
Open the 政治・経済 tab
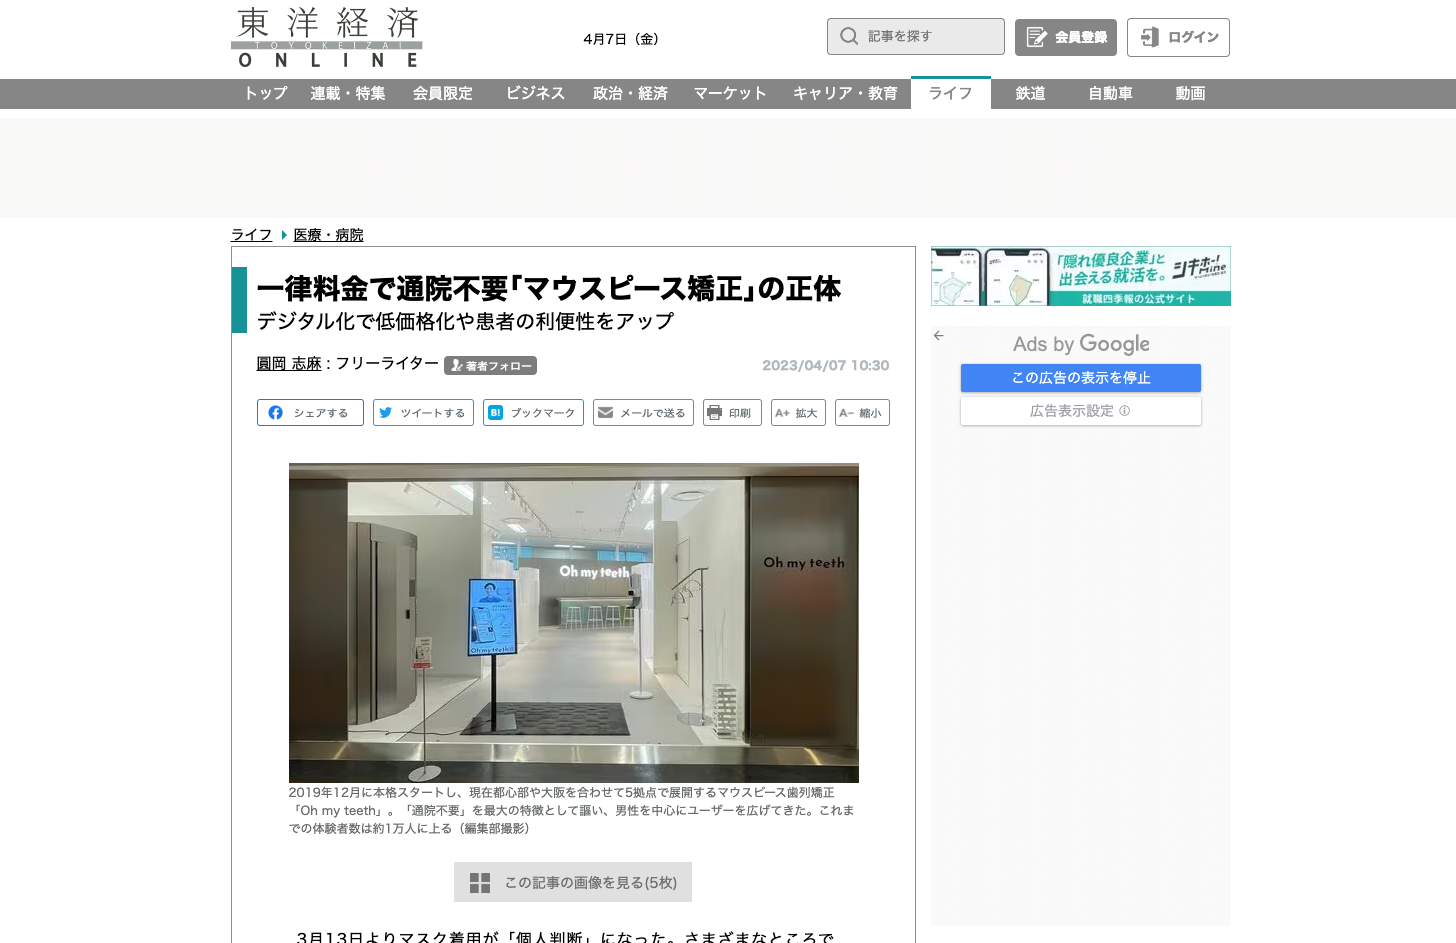pyautogui.click(x=630, y=93)
